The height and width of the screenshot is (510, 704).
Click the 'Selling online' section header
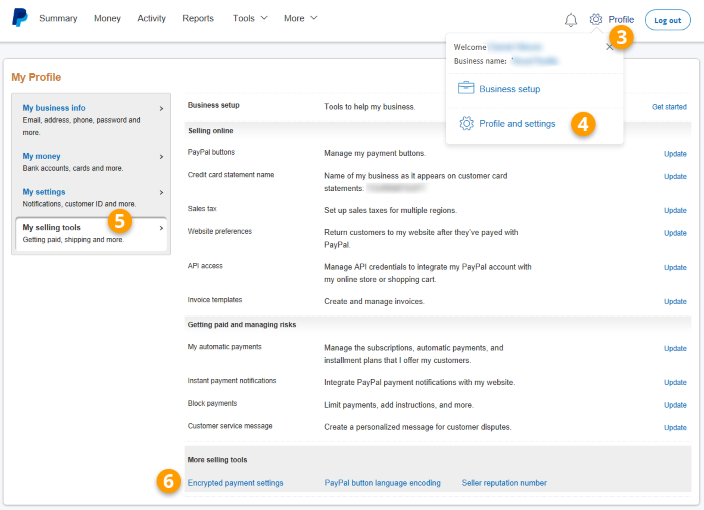click(211, 131)
